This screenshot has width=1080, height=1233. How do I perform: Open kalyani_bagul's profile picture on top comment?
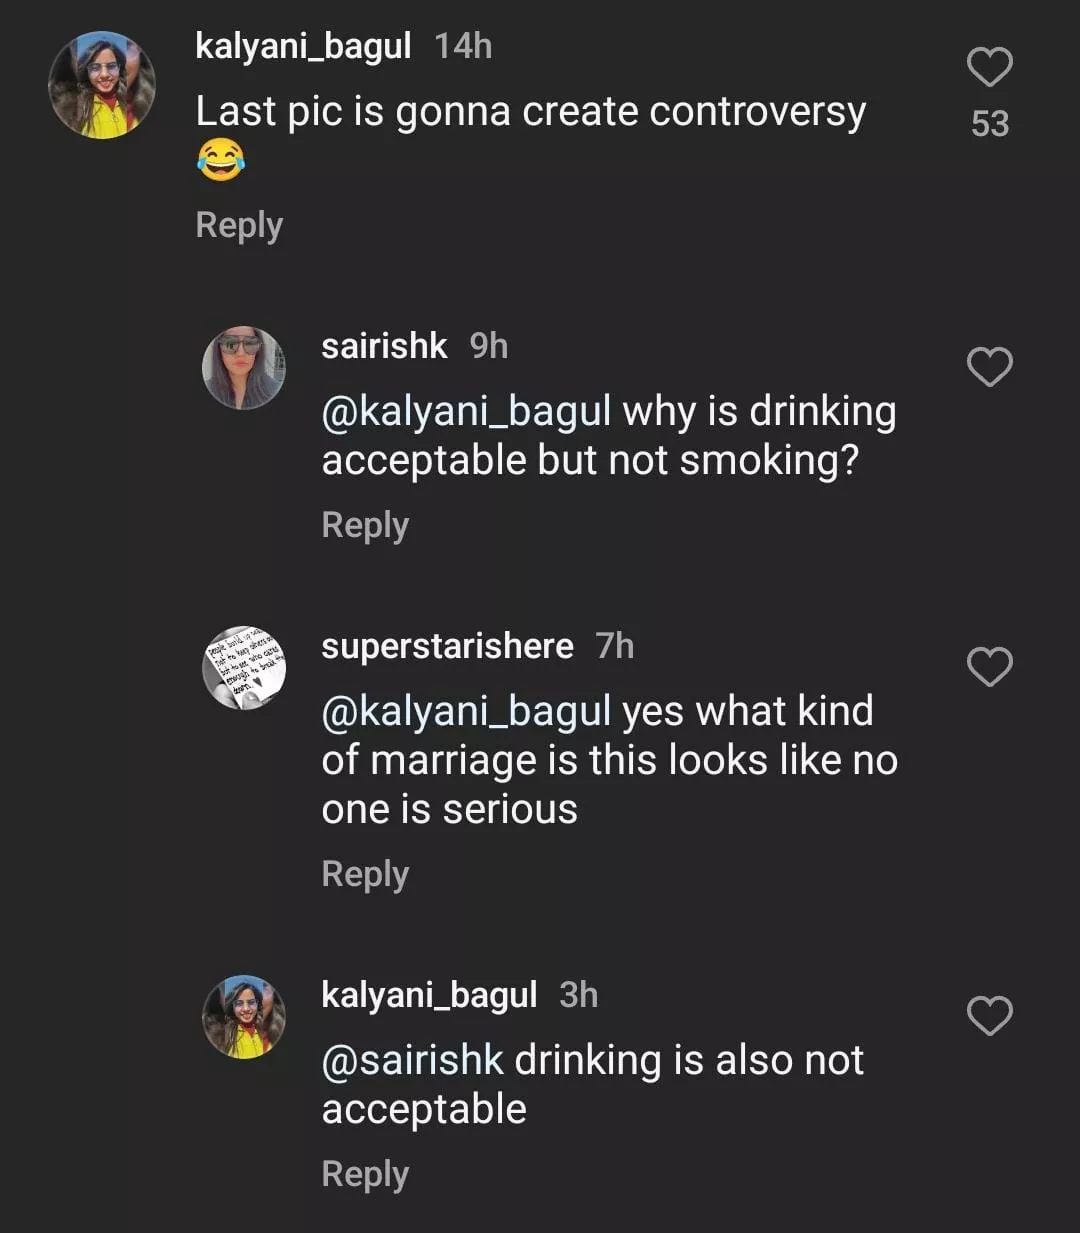(x=102, y=85)
